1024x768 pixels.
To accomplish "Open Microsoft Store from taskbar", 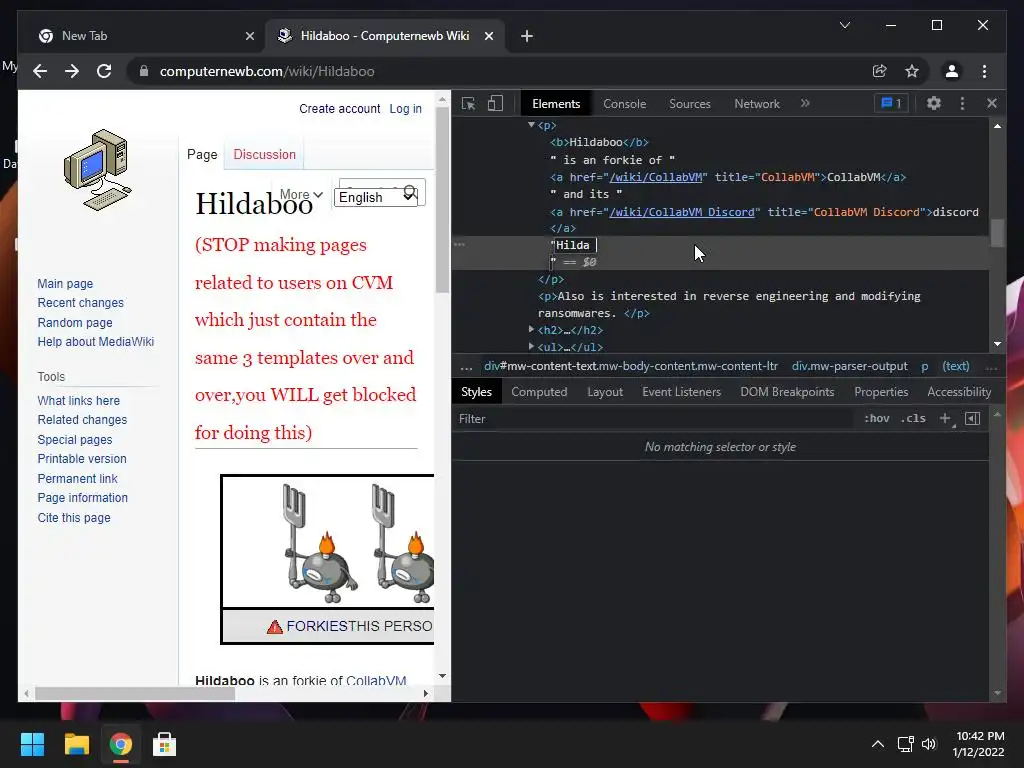I will [x=164, y=744].
